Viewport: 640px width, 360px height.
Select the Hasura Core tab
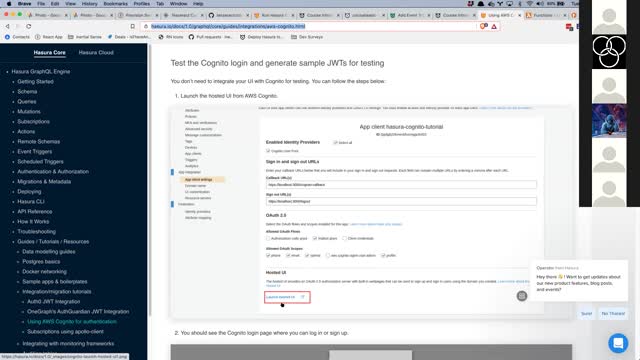[x=49, y=53]
